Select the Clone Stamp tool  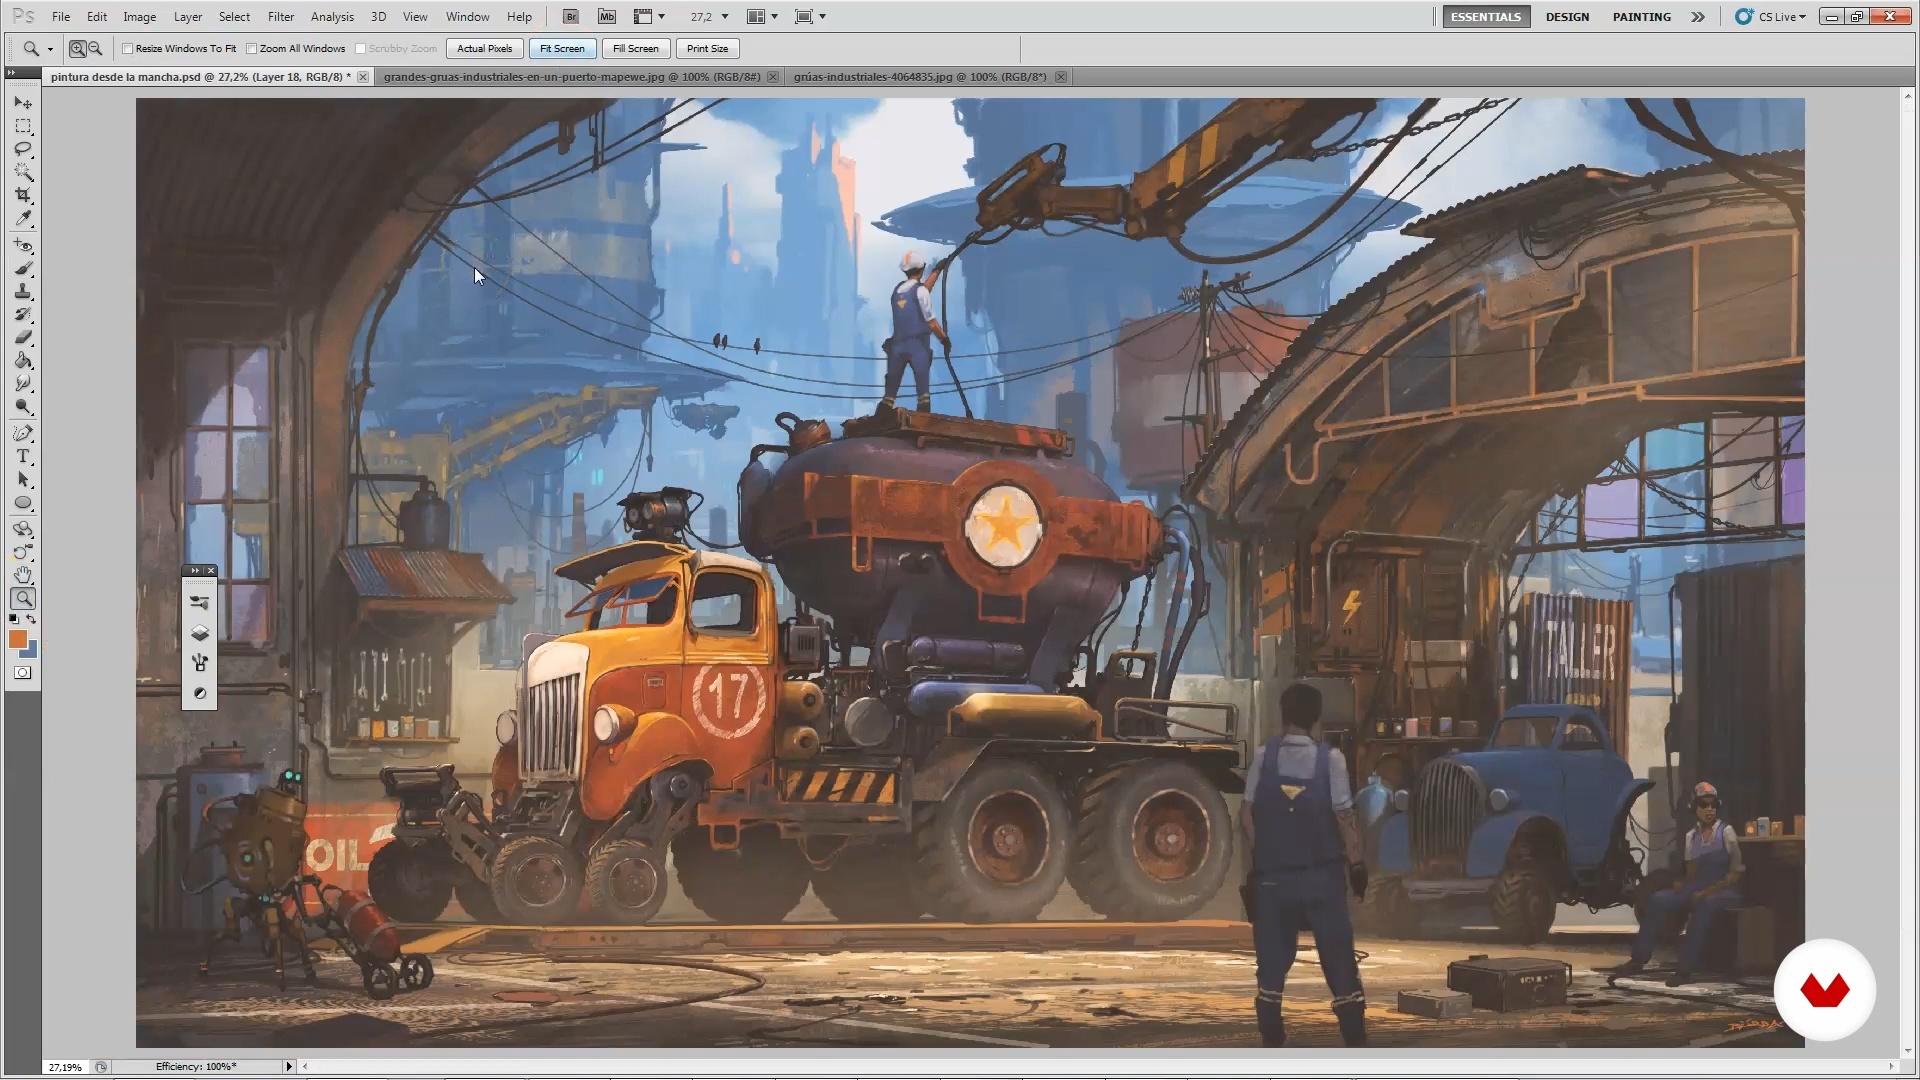[x=23, y=291]
